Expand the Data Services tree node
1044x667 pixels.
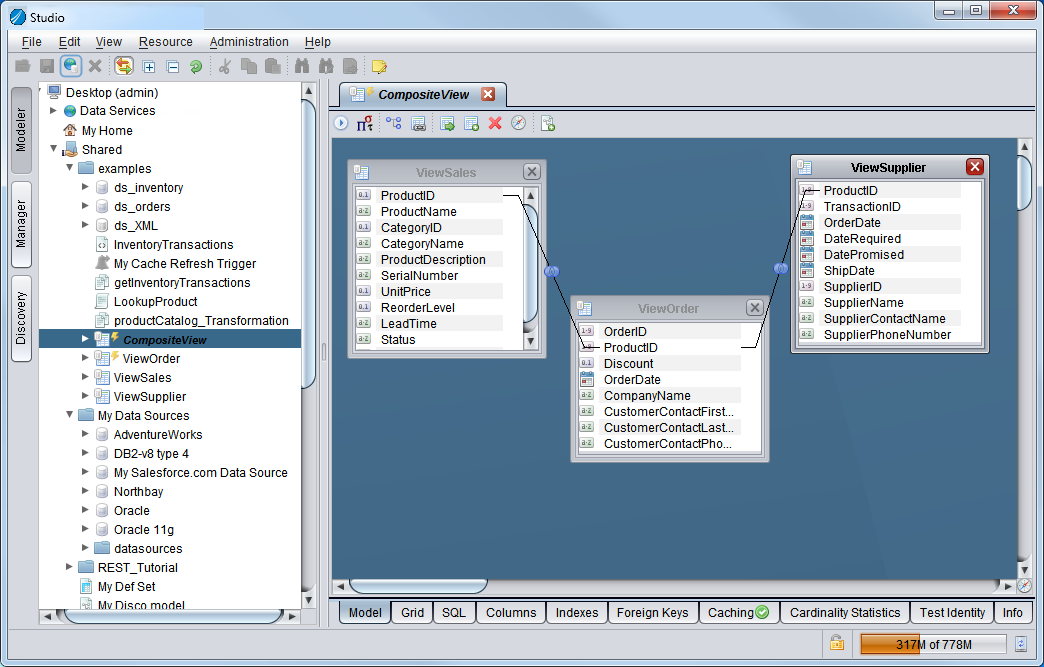(54, 111)
